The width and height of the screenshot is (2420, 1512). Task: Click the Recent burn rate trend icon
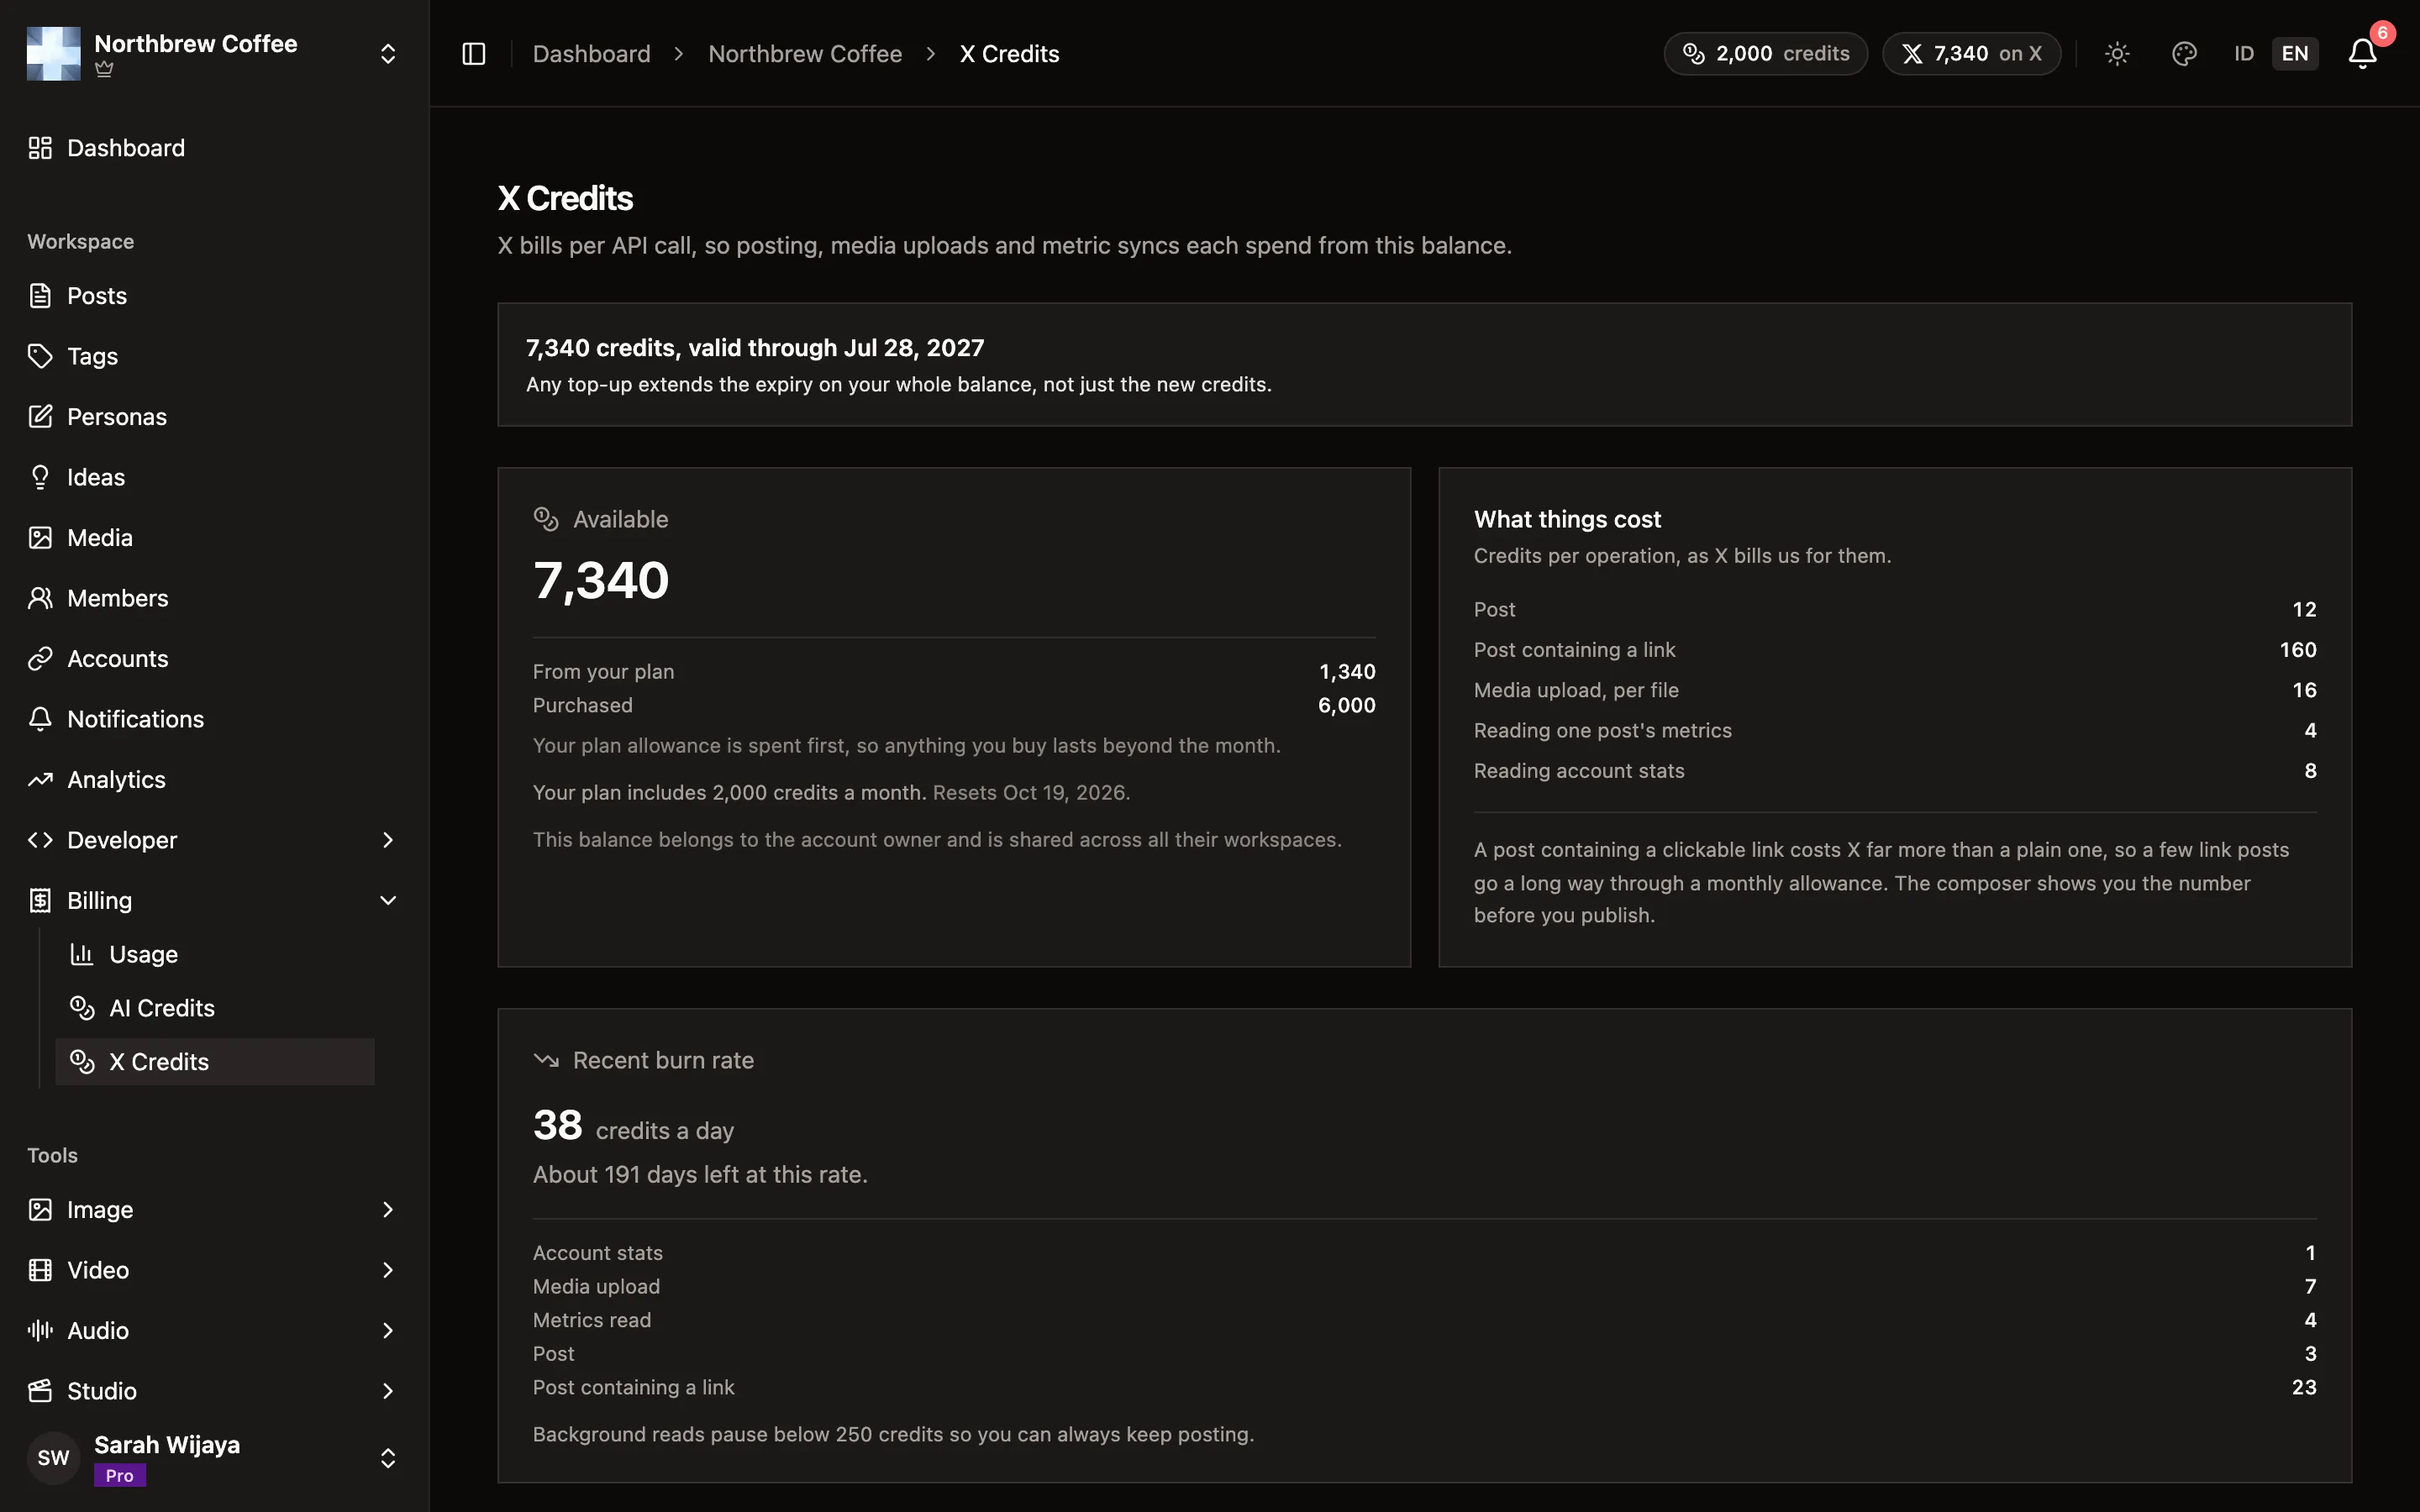546,1060
